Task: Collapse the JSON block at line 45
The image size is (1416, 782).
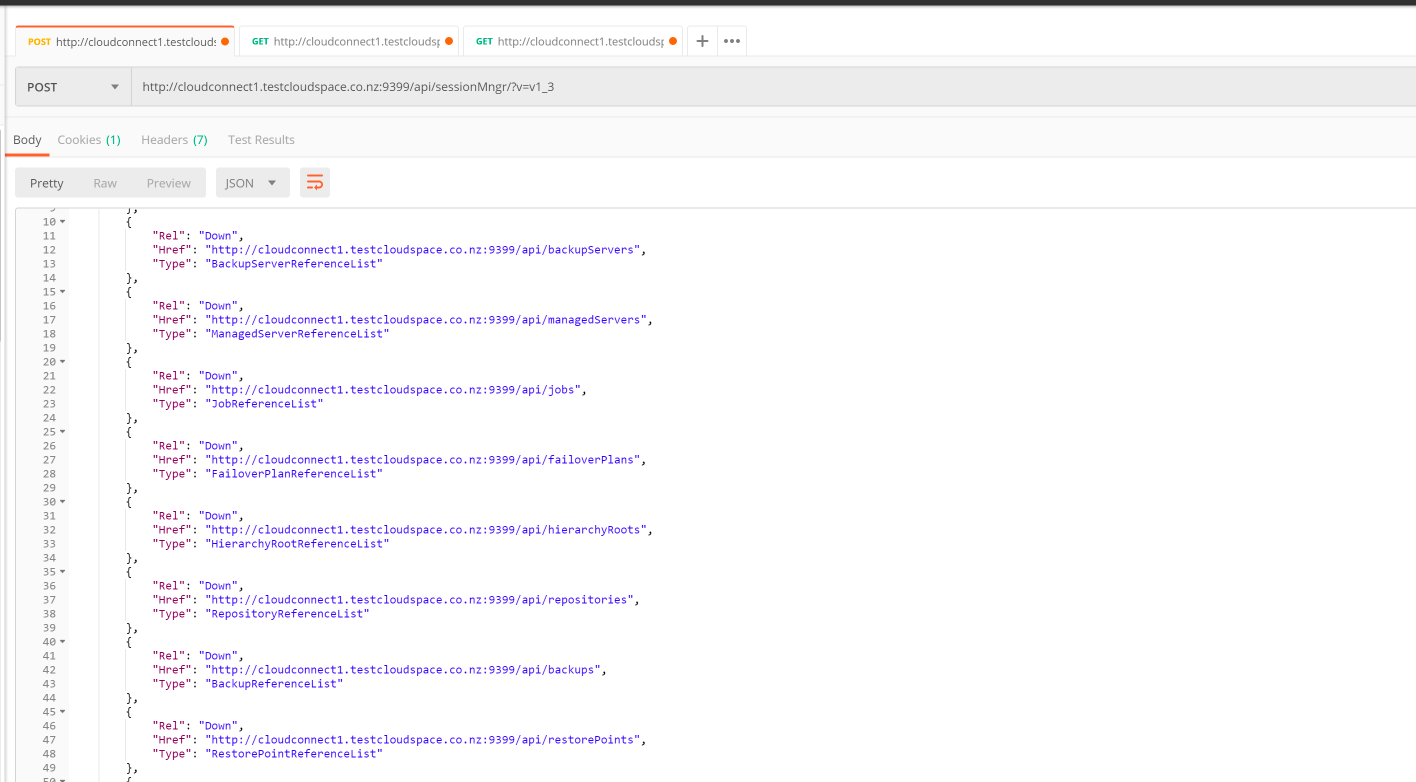Action: point(62,711)
